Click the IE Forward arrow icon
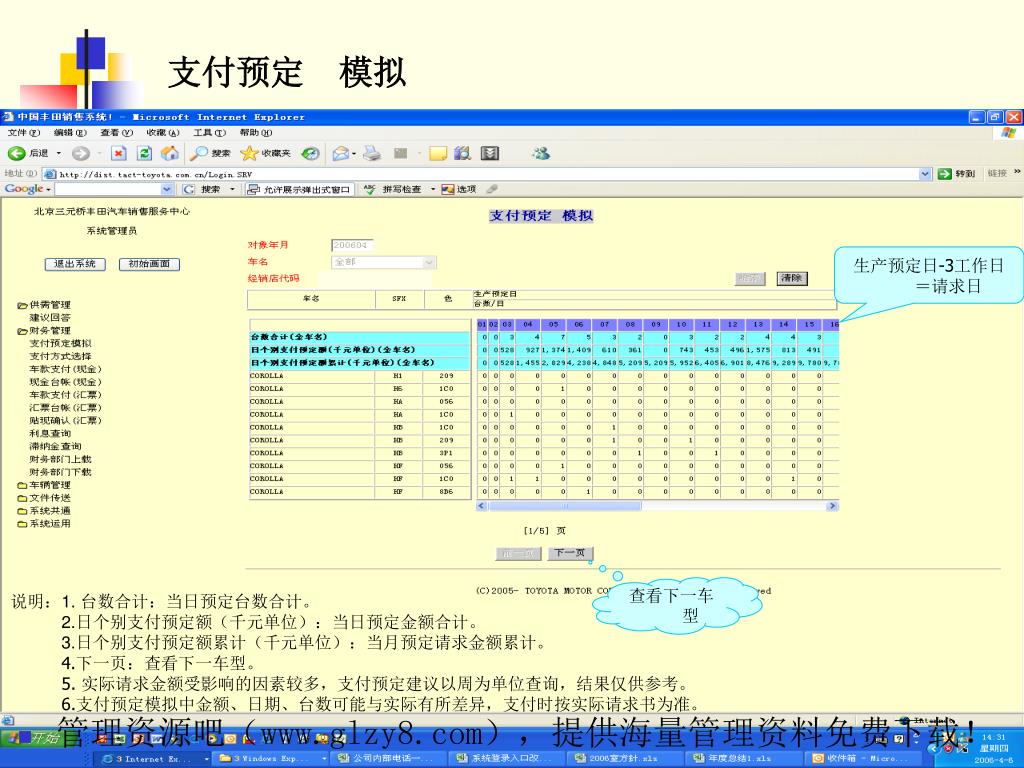 (x=80, y=153)
